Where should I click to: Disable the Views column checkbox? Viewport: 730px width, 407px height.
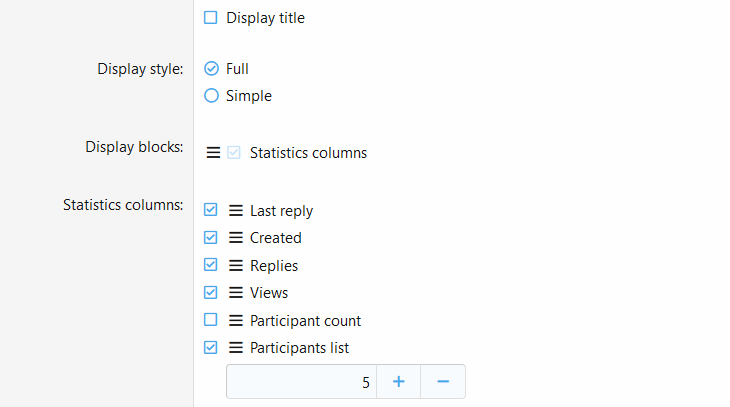[210, 292]
